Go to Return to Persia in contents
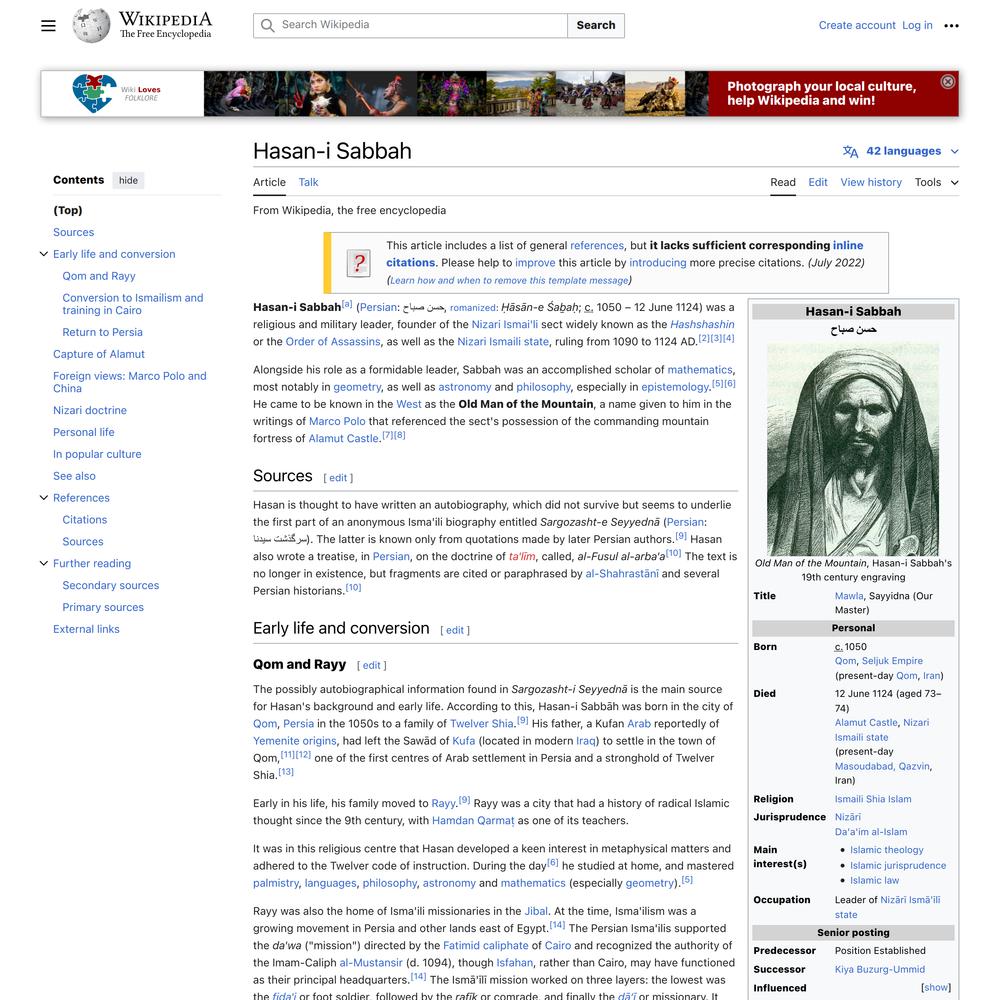 coord(103,332)
